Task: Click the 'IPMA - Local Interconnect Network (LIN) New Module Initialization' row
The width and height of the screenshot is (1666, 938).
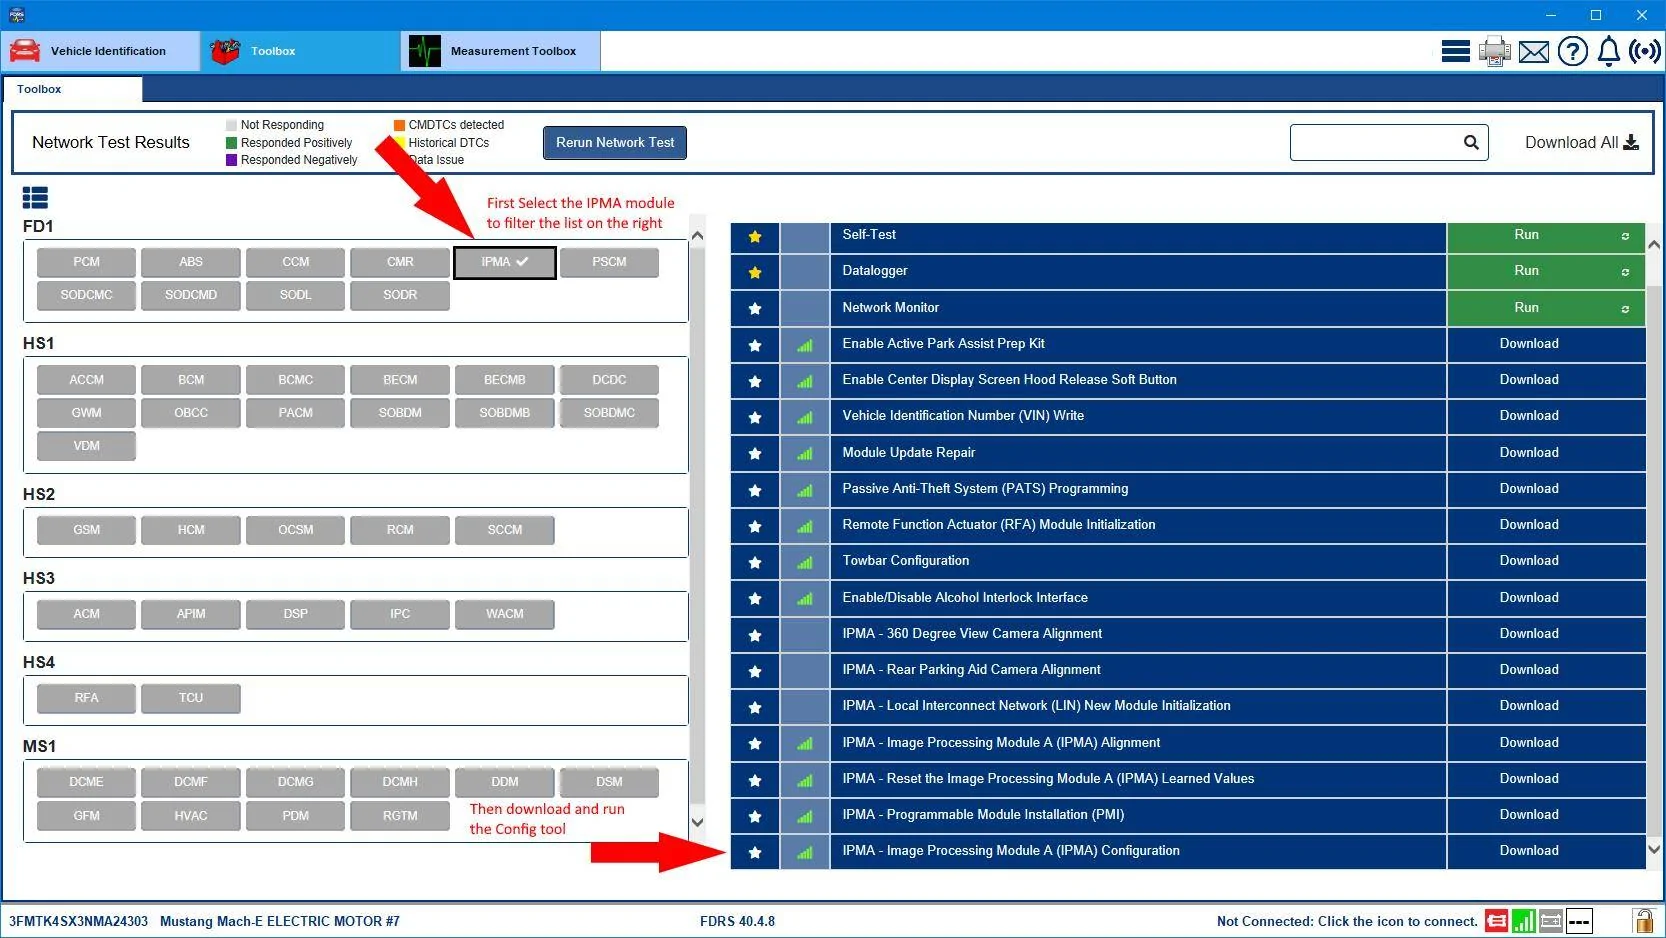Action: pyautogui.click(x=1188, y=706)
